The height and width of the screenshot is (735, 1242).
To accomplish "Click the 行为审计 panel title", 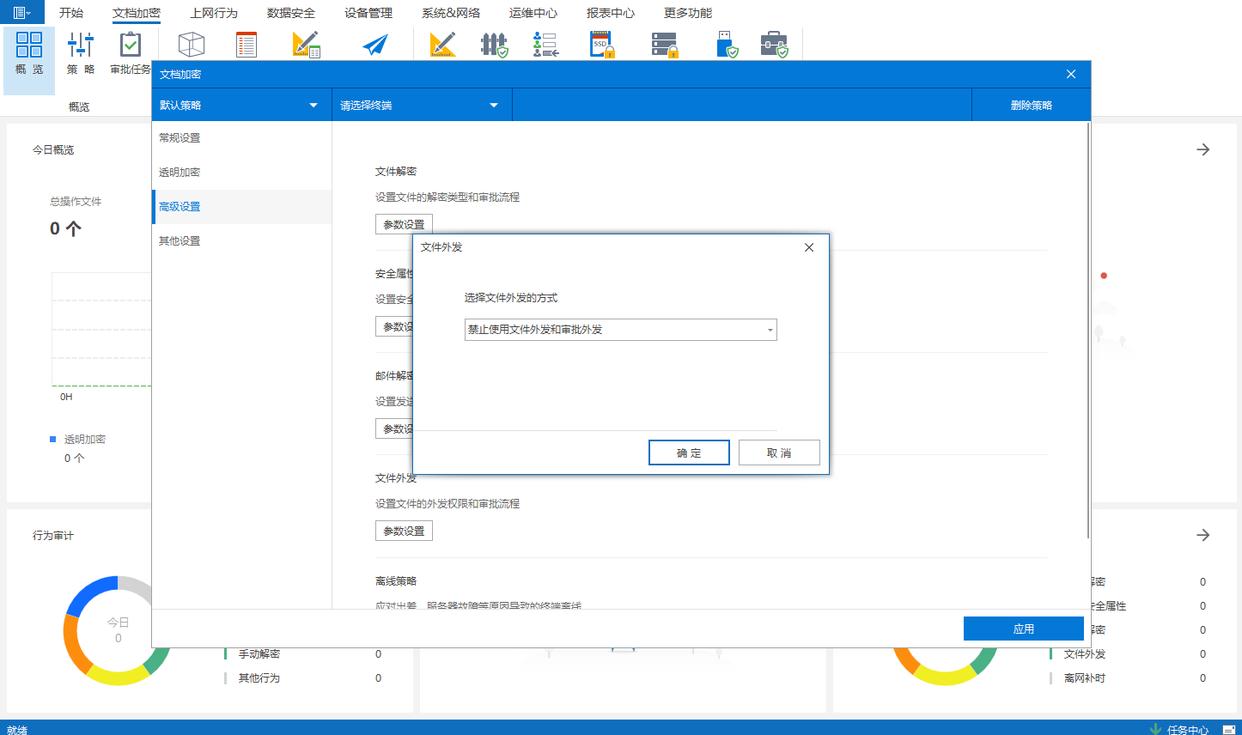I will coord(53,535).
